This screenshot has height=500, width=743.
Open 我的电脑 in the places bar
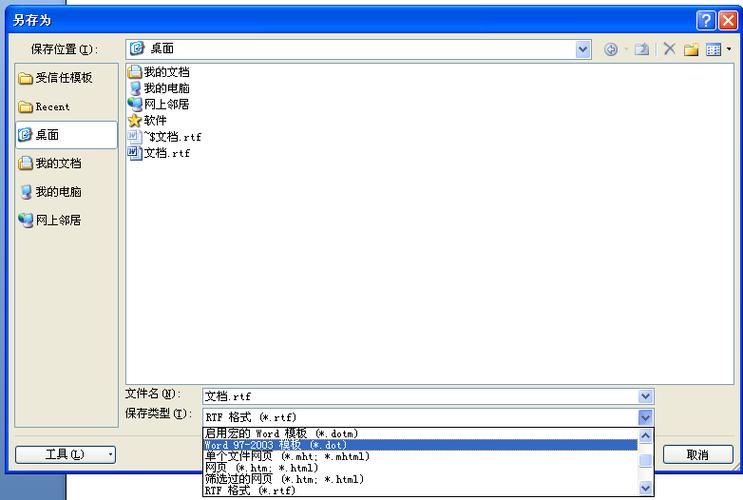pyautogui.click(x=66, y=192)
